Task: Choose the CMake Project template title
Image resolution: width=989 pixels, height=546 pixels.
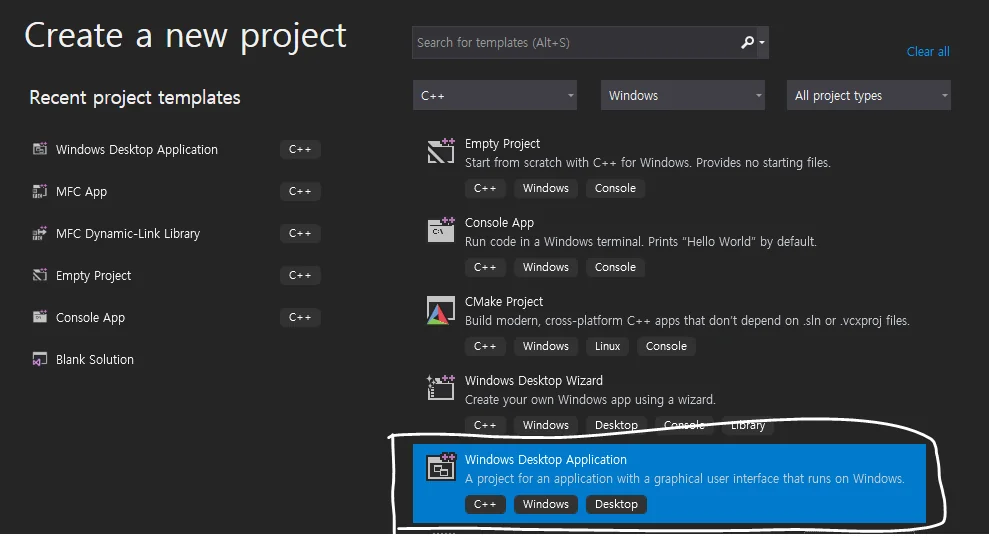Action: pyautogui.click(x=504, y=301)
